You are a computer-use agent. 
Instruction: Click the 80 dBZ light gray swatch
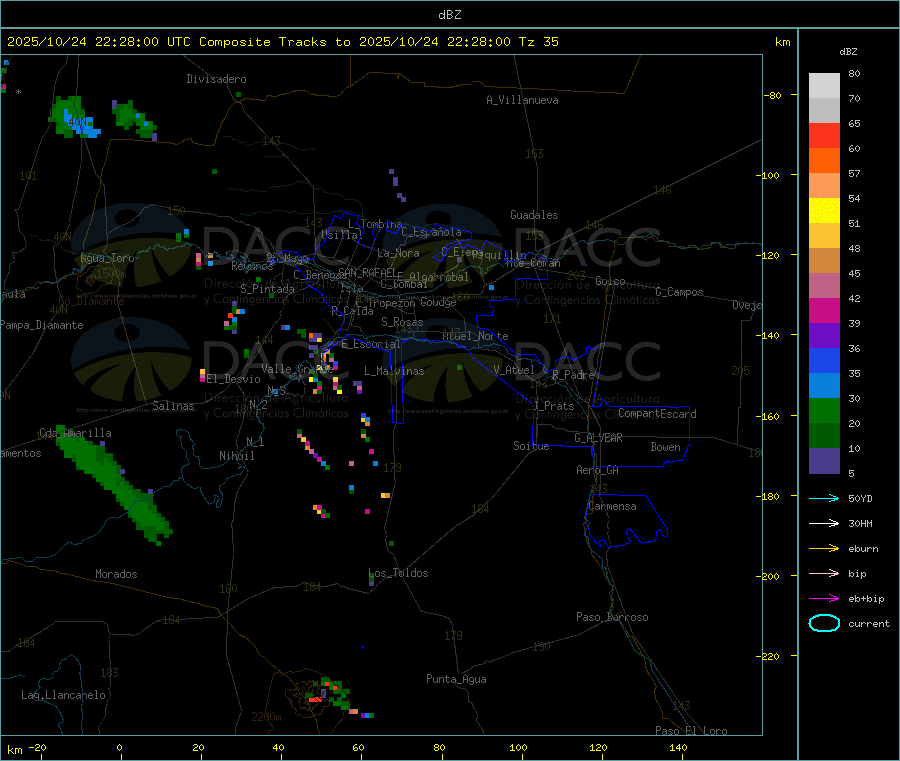[824, 86]
